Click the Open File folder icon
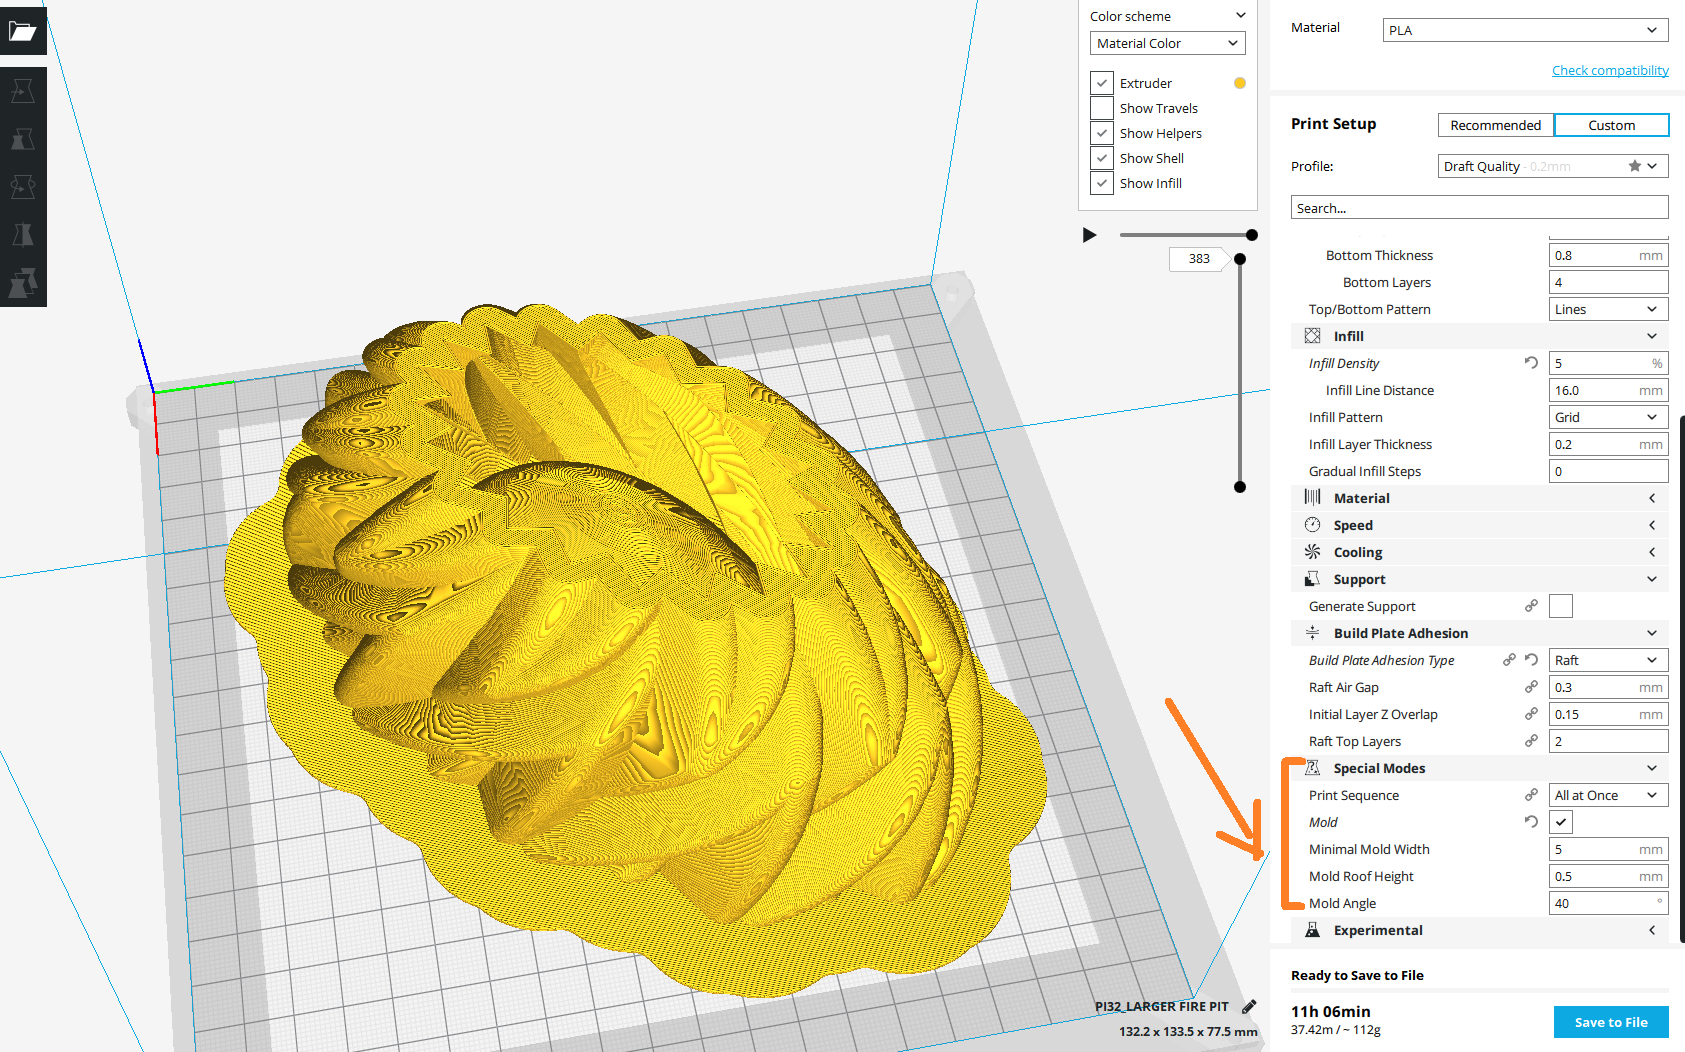 pyautogui.click(x=22, y=31)
